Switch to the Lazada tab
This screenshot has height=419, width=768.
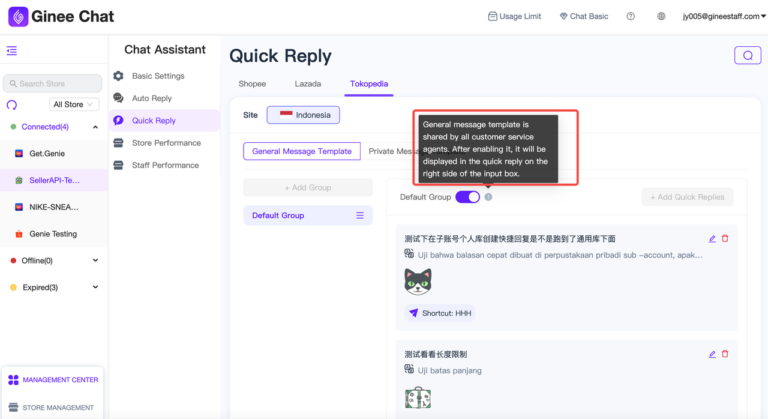(x=308, y=84)
